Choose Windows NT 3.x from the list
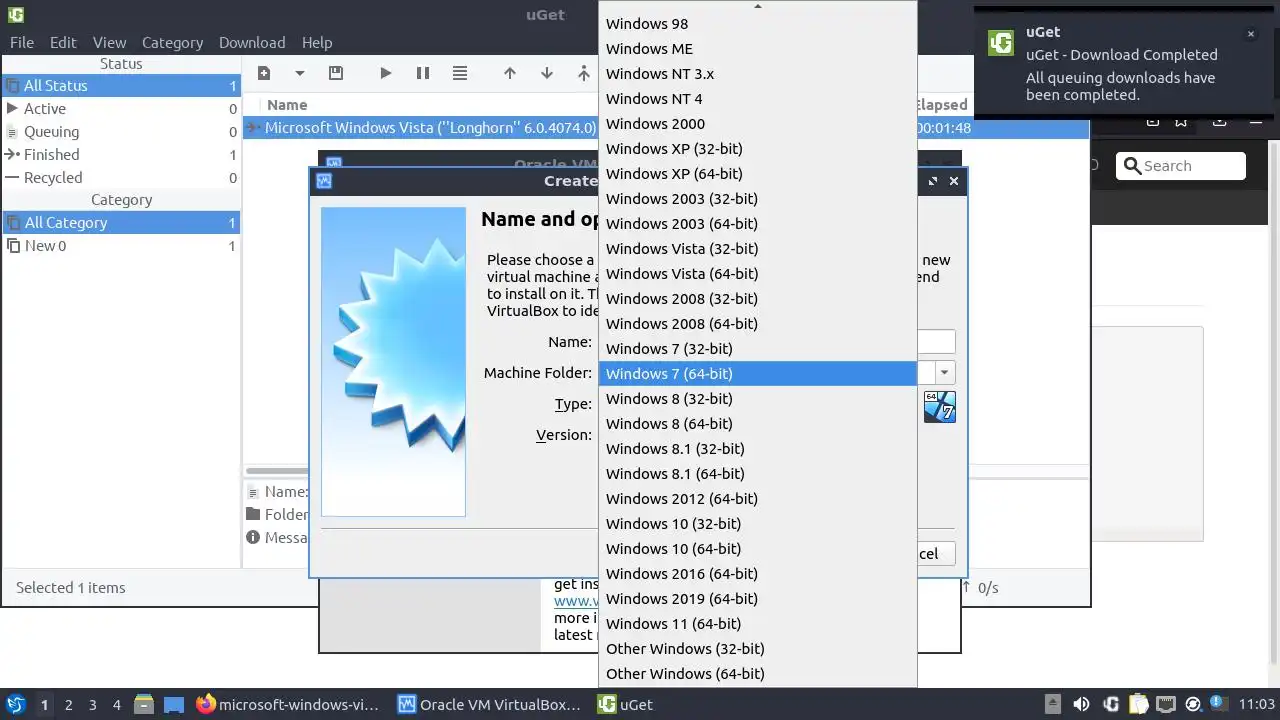This screenshot has height=720, width=1280. (x=757, y=73)
